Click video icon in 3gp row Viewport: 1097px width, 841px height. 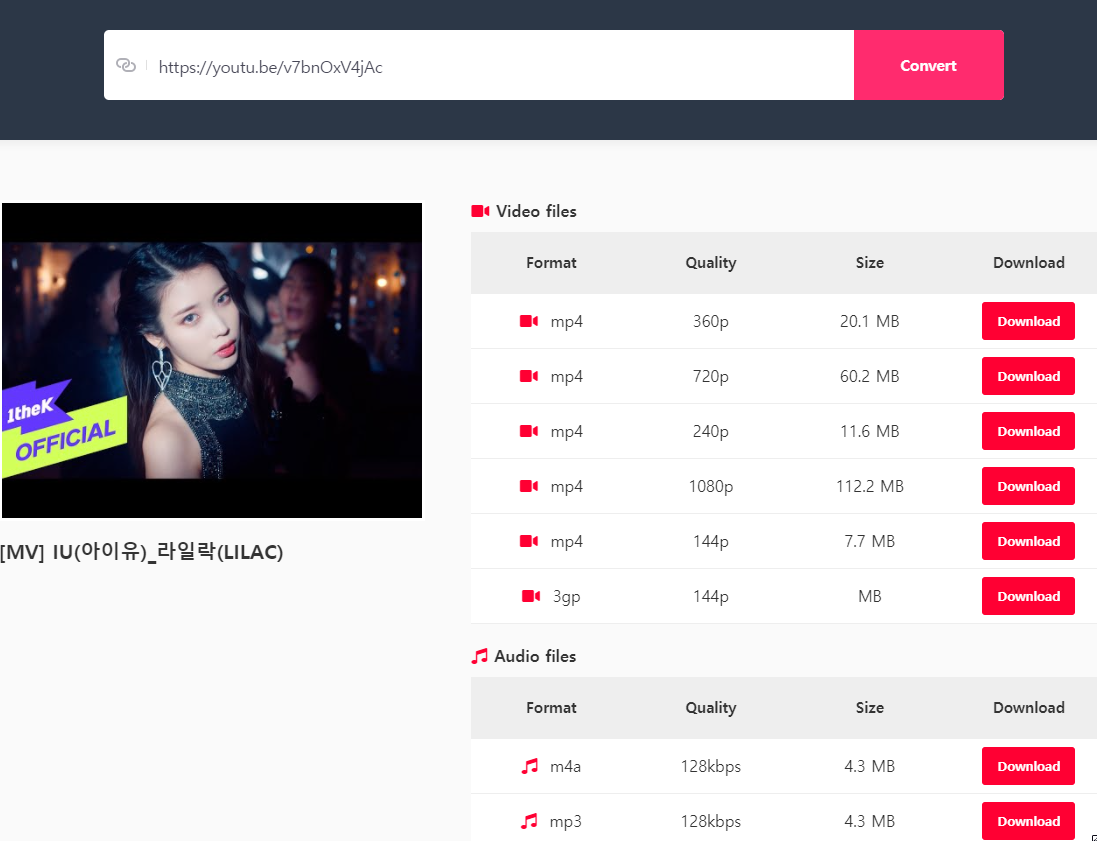point(531,596)
